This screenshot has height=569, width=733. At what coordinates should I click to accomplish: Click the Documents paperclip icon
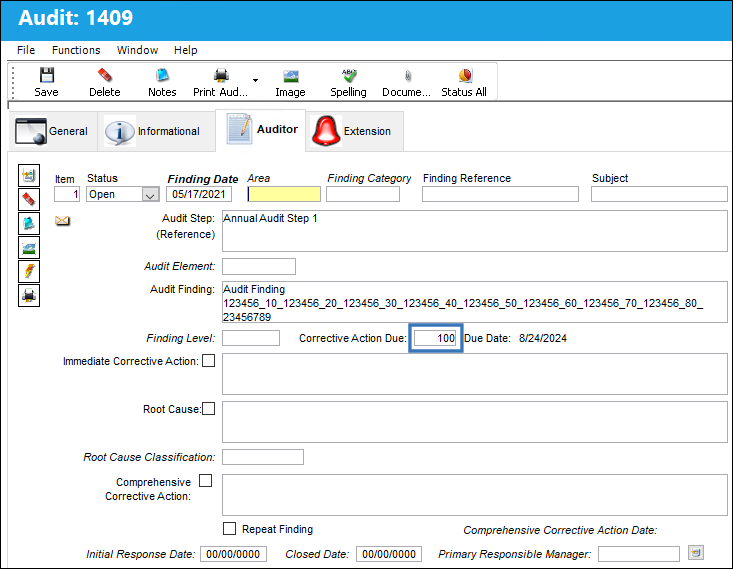click(x=408, y=75)
